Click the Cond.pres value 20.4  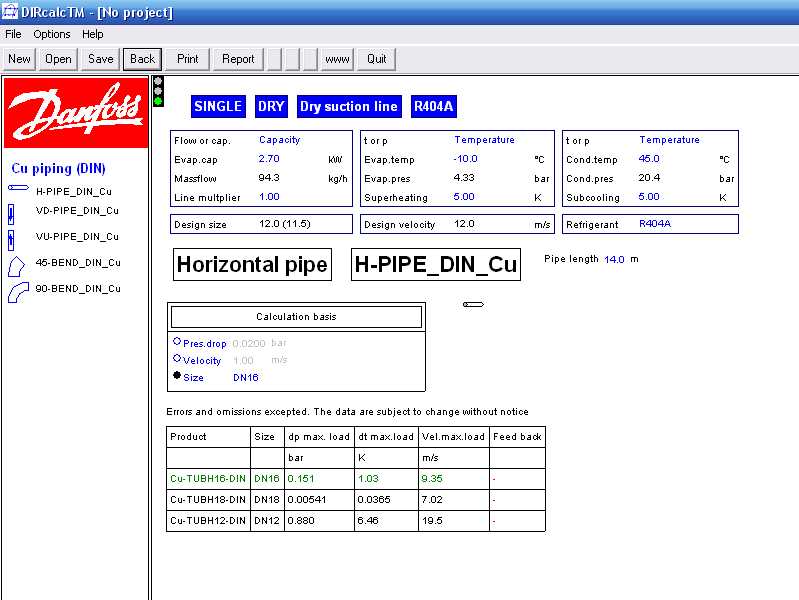click(x=649, y=178)
